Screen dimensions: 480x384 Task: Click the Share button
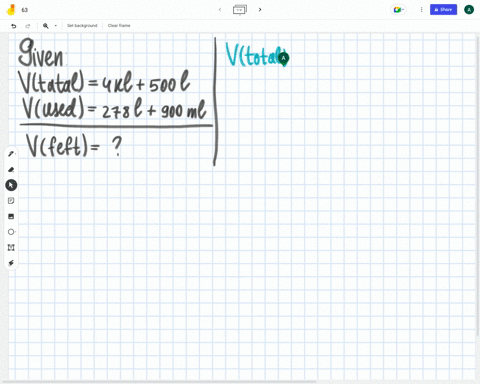click(x=443, y=10)
